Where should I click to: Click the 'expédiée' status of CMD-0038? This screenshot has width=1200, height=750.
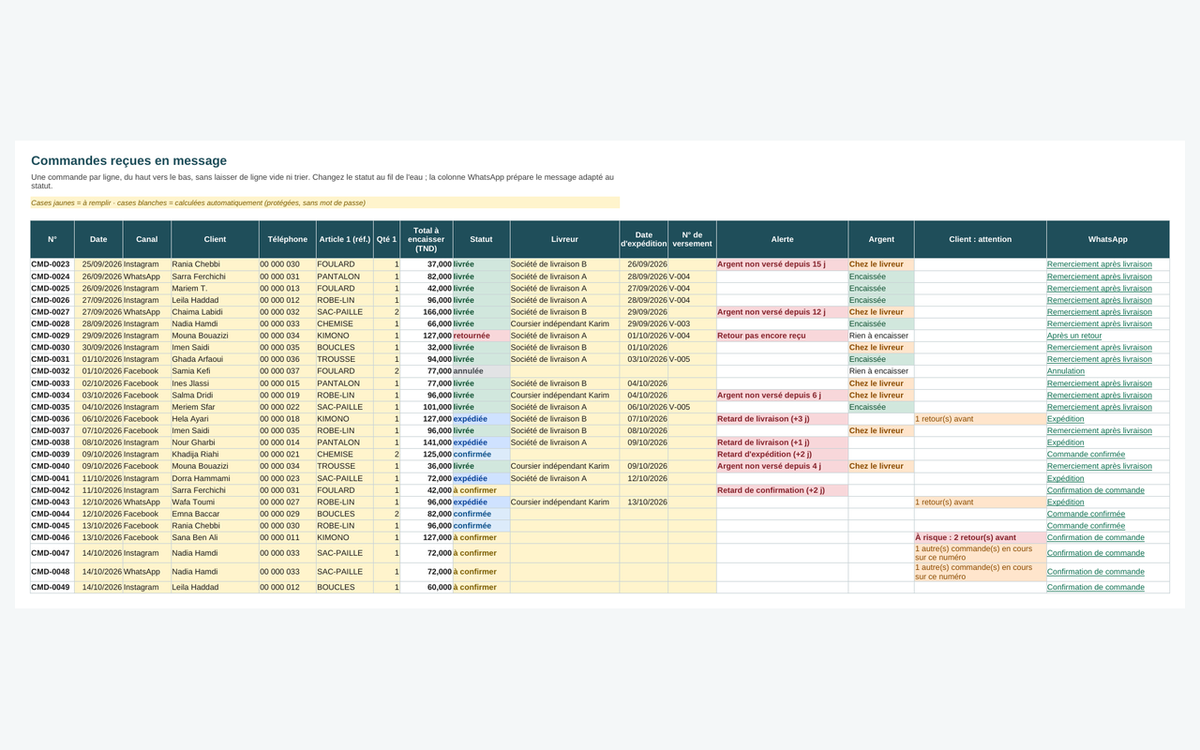(481, 442)
